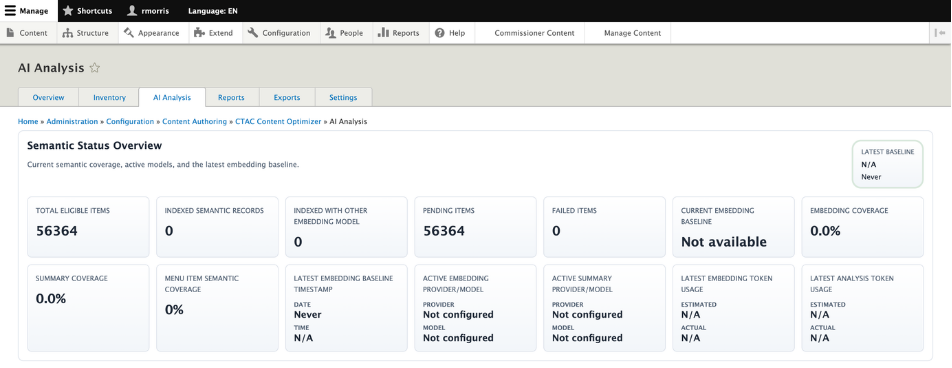Click the Total Eligible Items card
This screenshot has height=368, width=952.
click(88, 227)
